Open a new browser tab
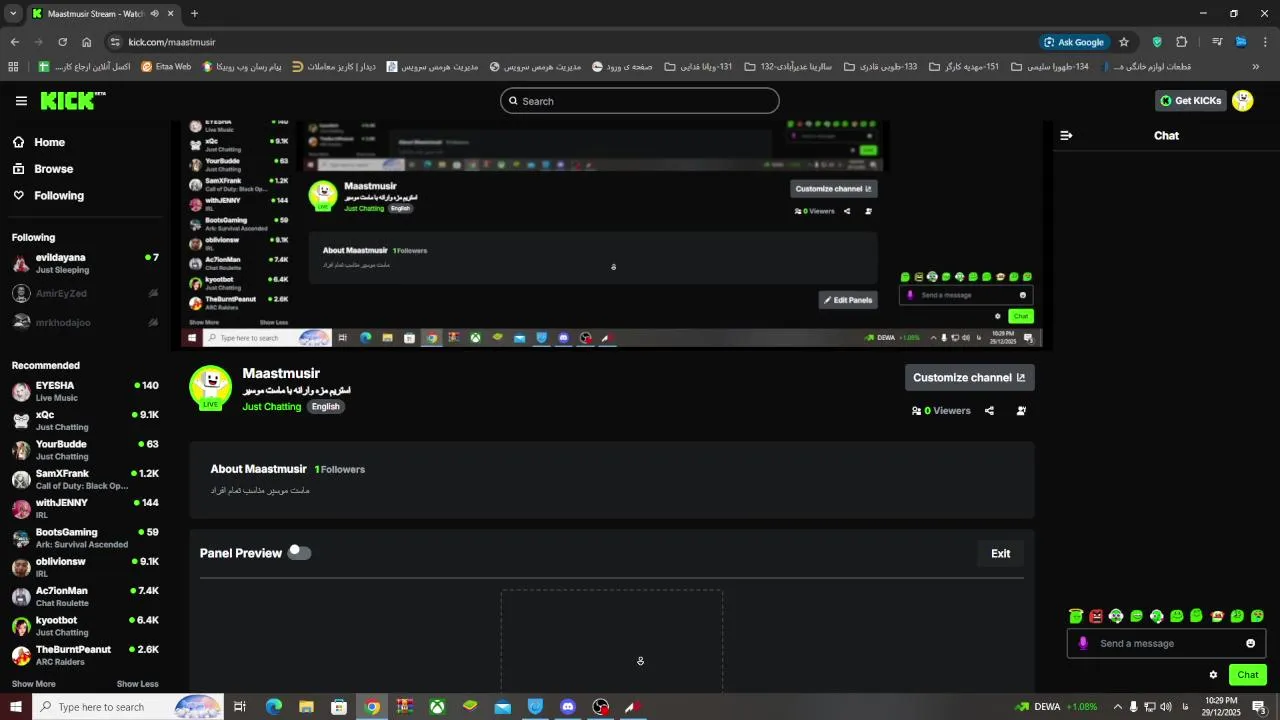 click(194, 14)
